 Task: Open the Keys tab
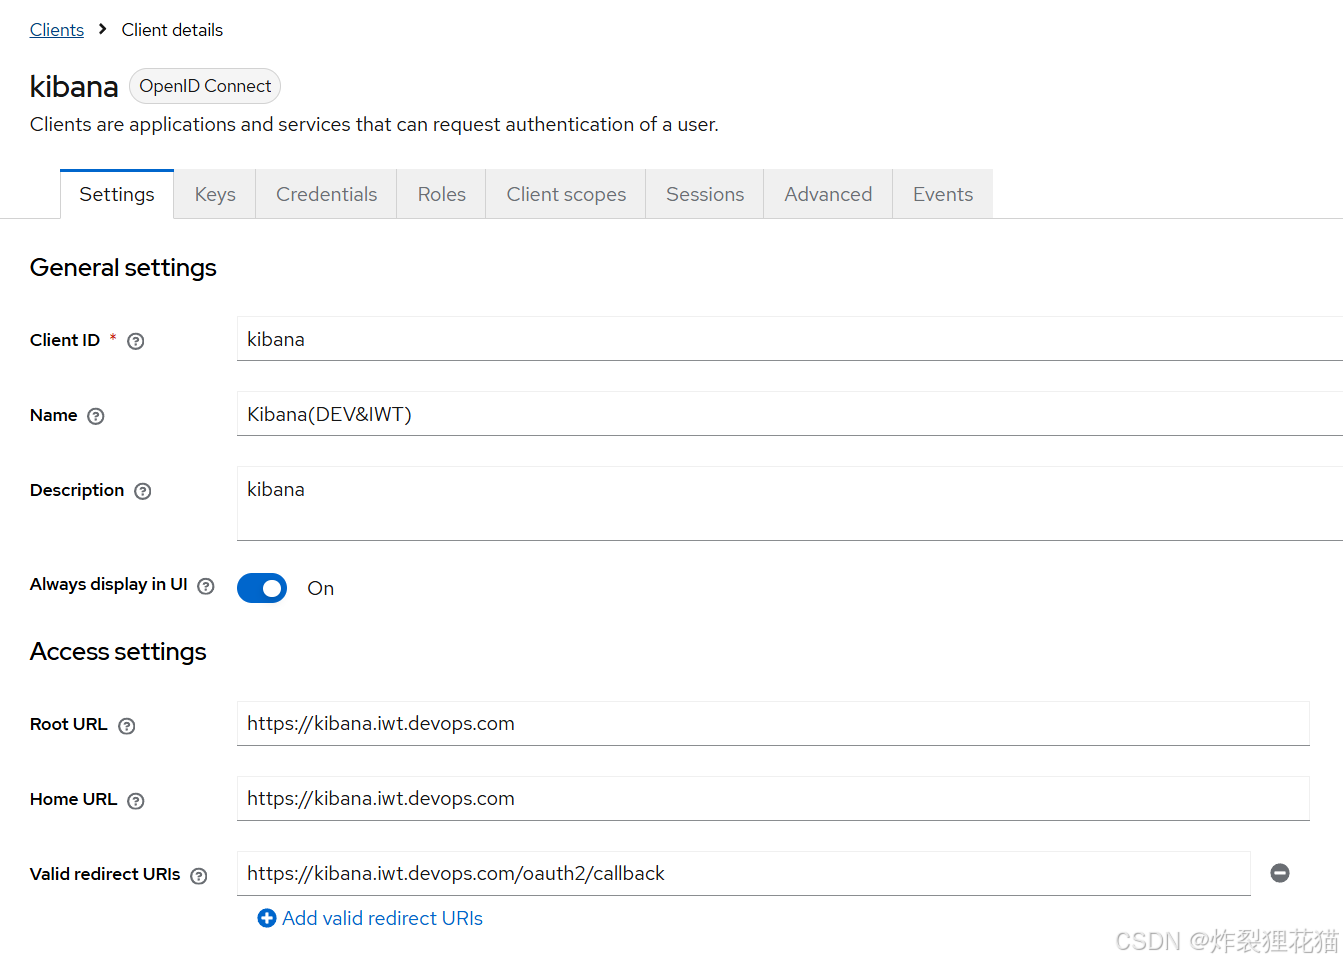pos(215,194)
